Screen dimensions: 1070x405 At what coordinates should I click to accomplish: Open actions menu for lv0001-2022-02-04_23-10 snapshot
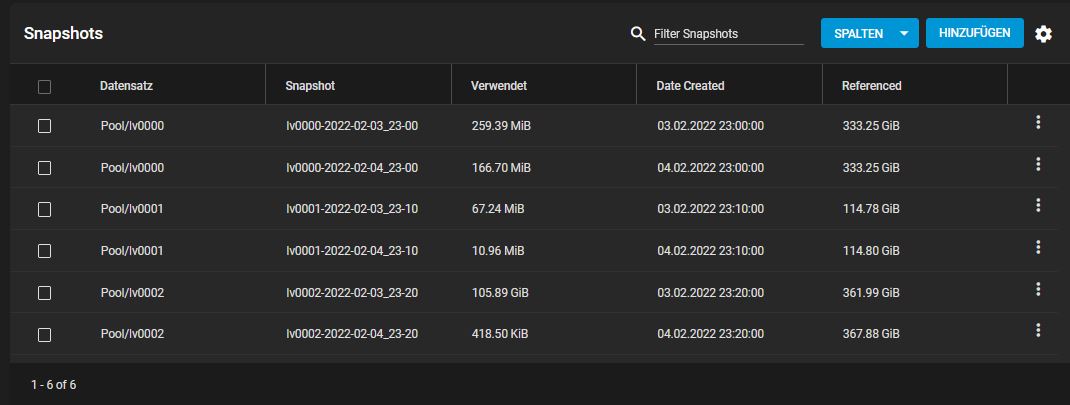(1038, 247)
